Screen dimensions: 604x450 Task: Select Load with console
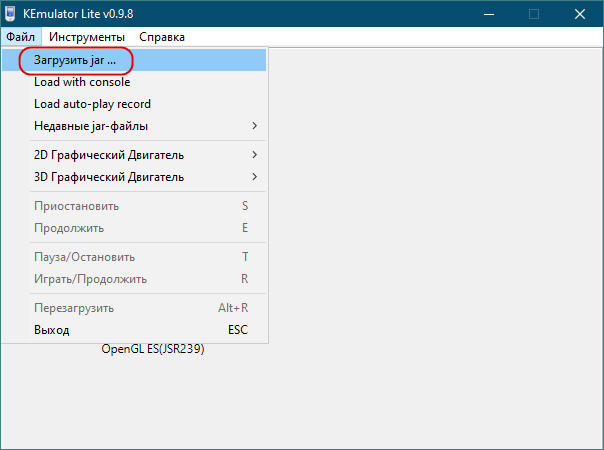134,82
